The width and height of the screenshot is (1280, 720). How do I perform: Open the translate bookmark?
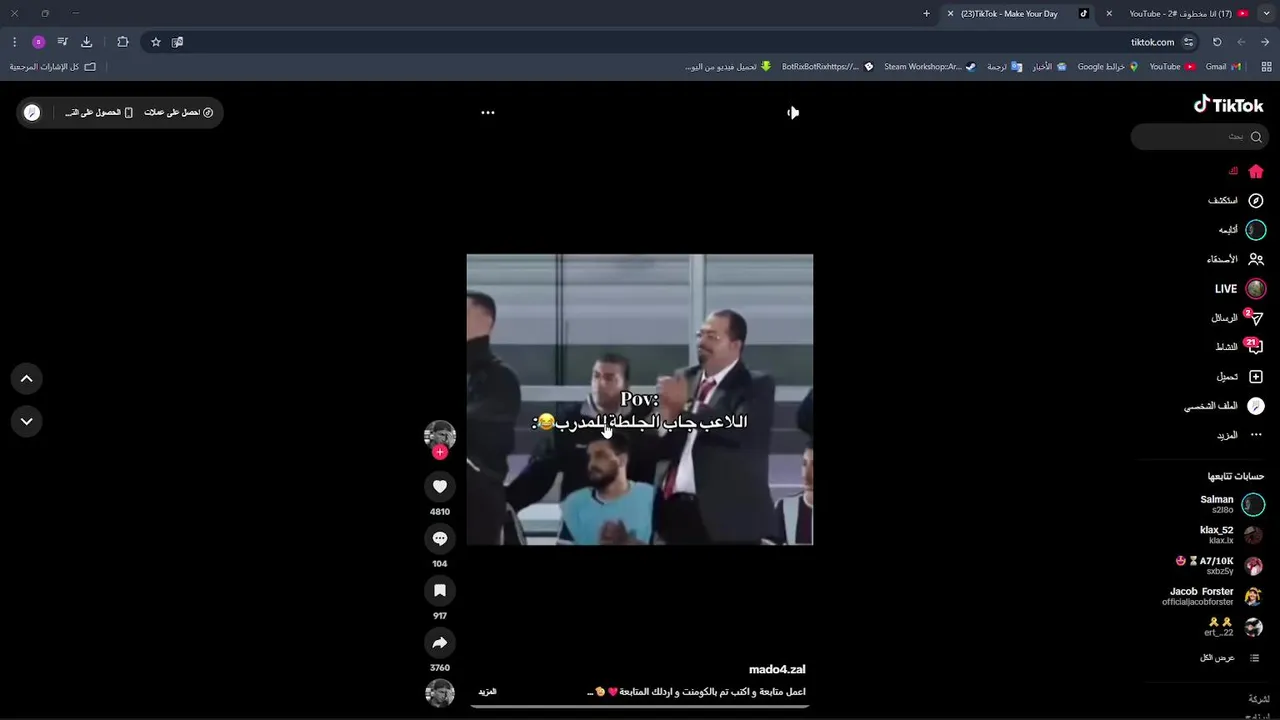(1004, 67)
